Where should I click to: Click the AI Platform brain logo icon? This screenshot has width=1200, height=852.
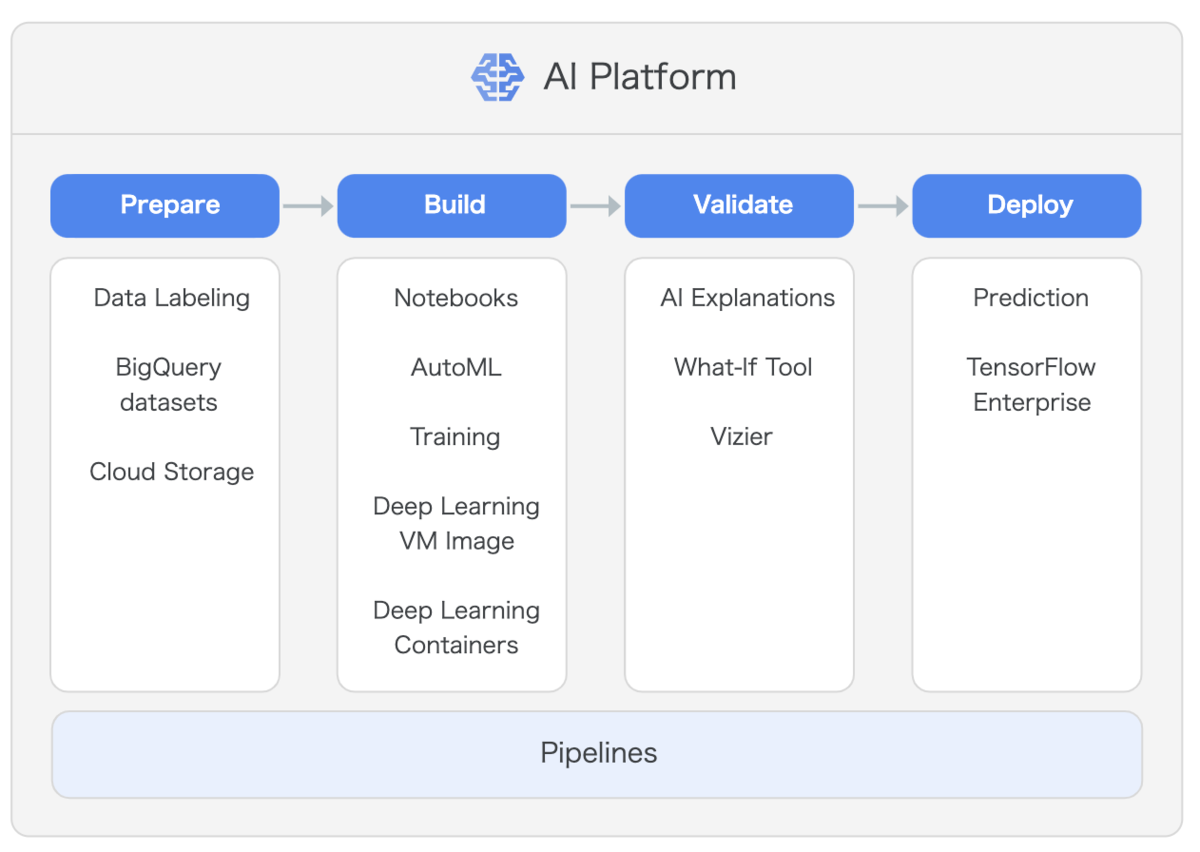pyautogui.click(x=498, y=77)
